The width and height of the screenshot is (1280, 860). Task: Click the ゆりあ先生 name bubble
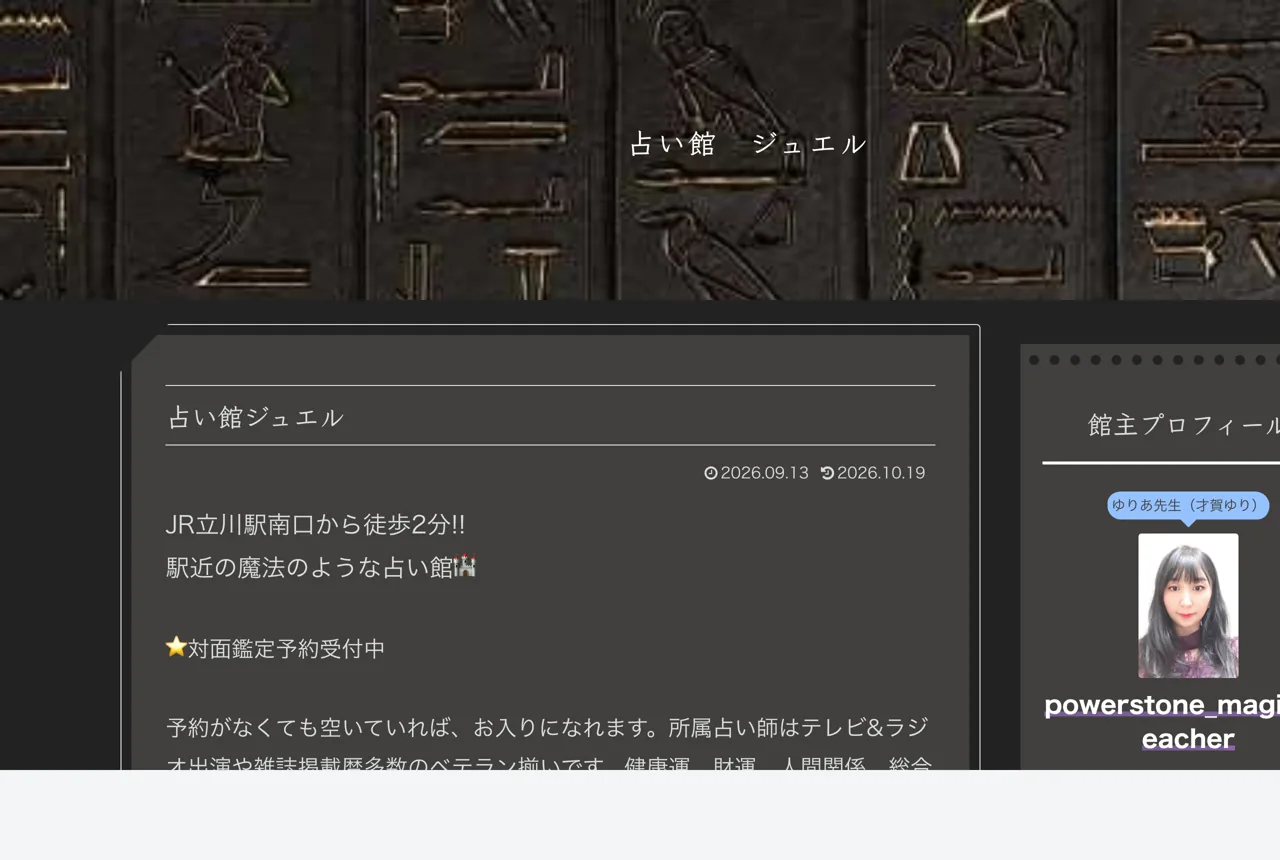pyautogui.click(x=1188, y=505)
